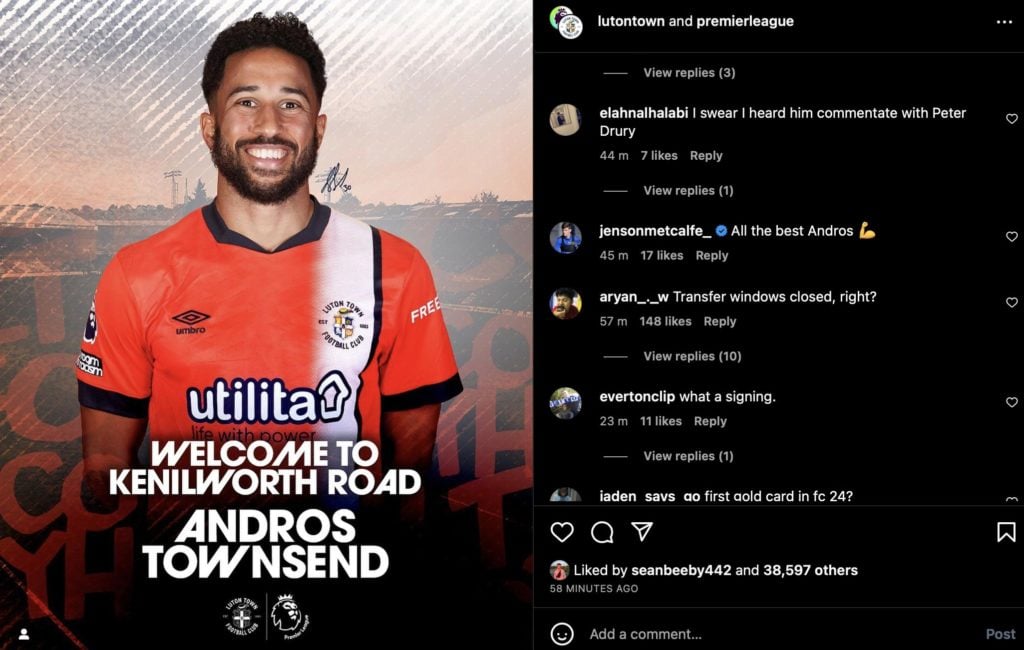1024x650 pixels.
Task: Open comments with the speech bubble icon
Action: coord(602,532)
